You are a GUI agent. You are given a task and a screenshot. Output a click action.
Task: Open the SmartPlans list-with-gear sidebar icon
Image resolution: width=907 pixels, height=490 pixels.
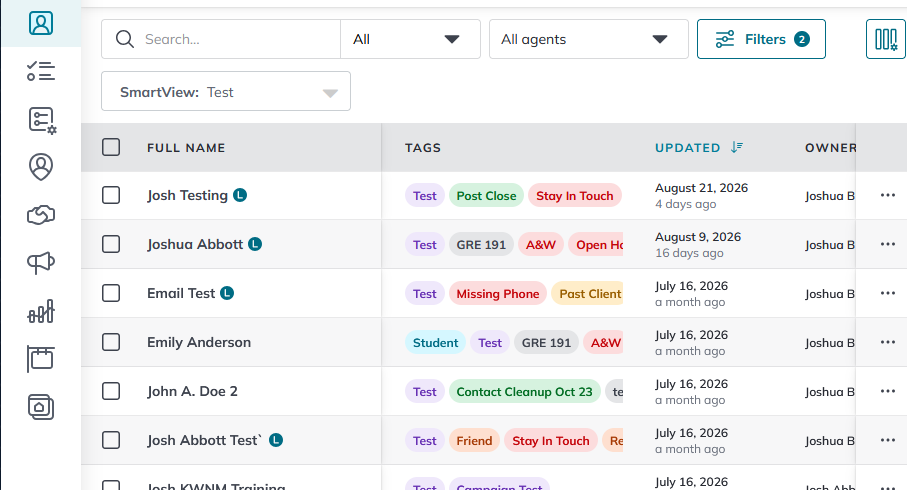coord(42,120)
